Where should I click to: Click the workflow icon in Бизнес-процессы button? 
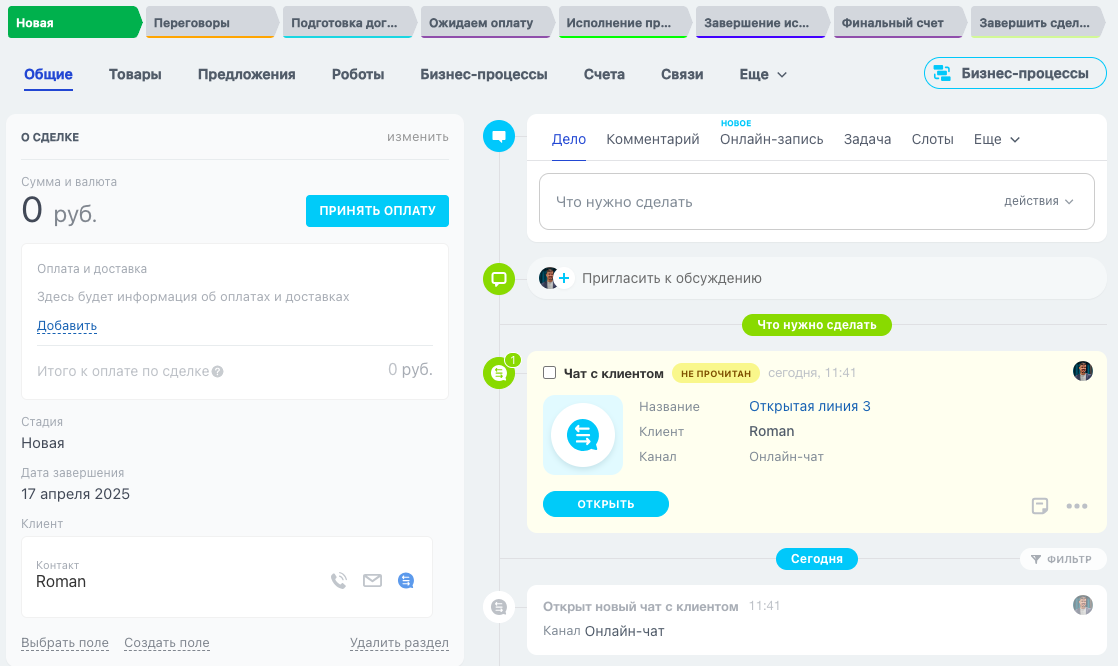[x=943, y=73]
